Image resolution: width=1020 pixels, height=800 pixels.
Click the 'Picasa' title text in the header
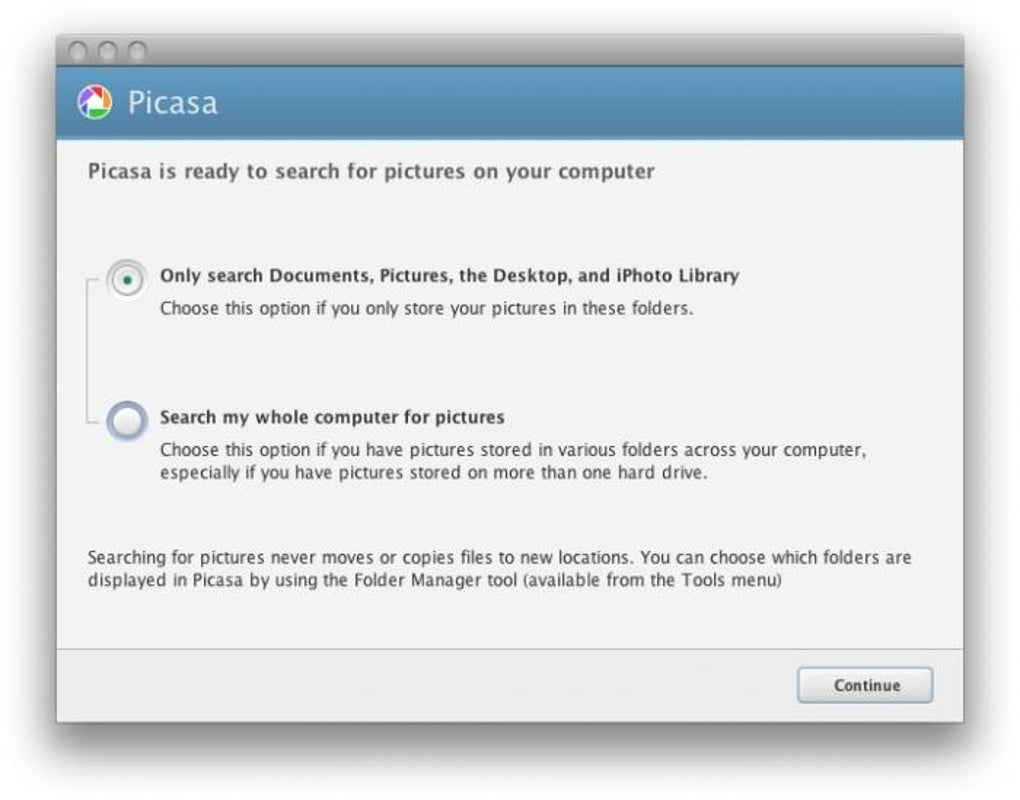(172, 102)
